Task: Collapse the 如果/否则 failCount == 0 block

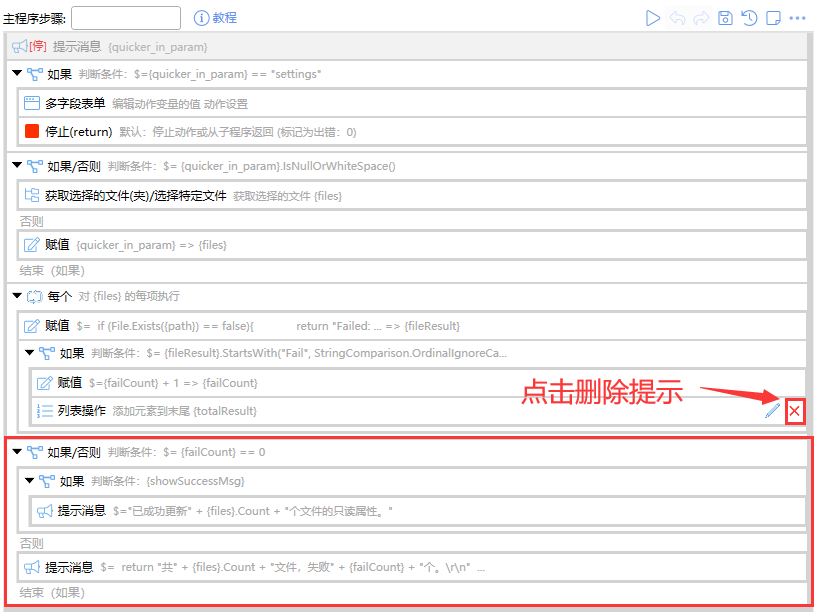Action: [x=17, y=452]
